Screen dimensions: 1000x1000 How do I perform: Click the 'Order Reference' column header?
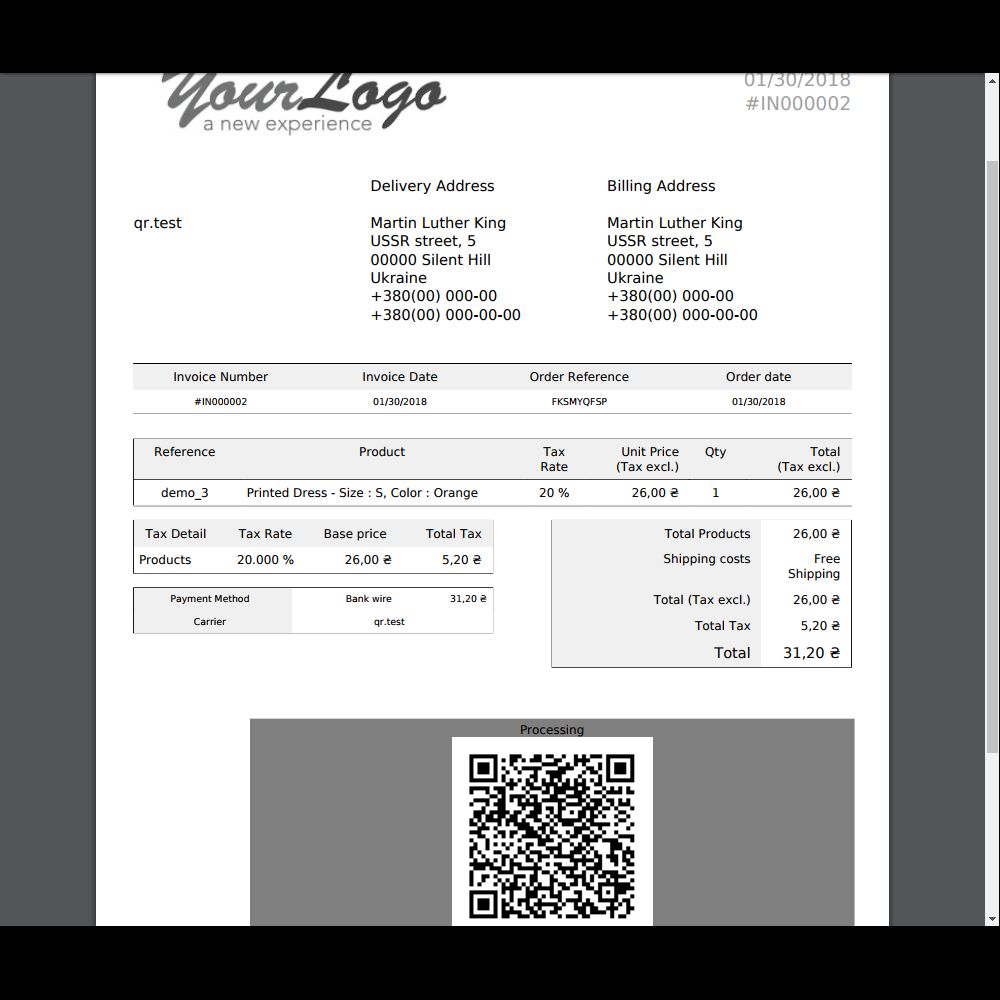[579, 377]
